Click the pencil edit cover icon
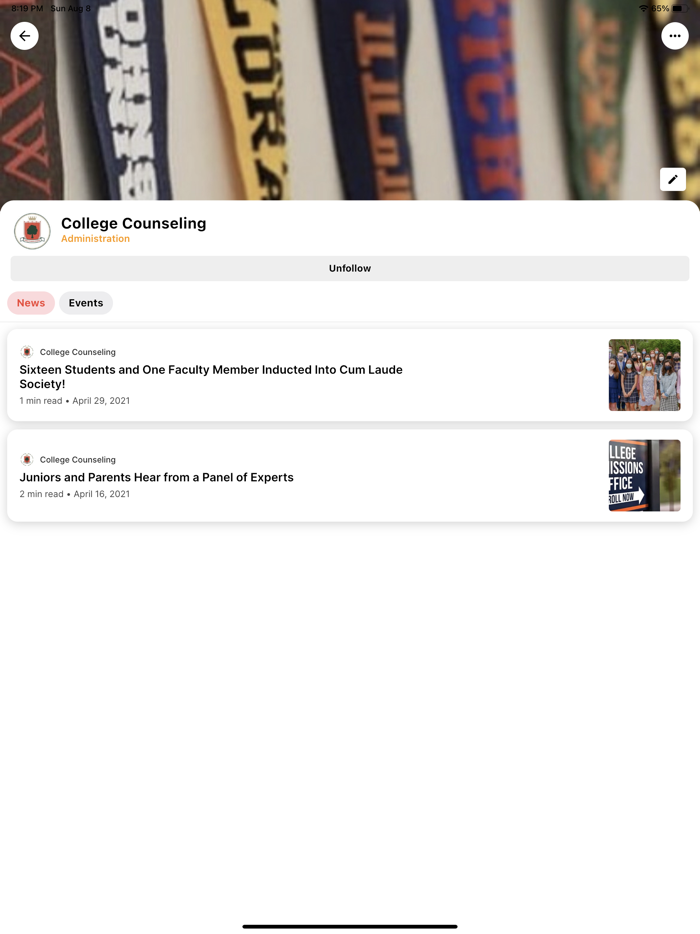Image resolution: width=700 pixels, height=934 pixels. click(x=673, y=179)
